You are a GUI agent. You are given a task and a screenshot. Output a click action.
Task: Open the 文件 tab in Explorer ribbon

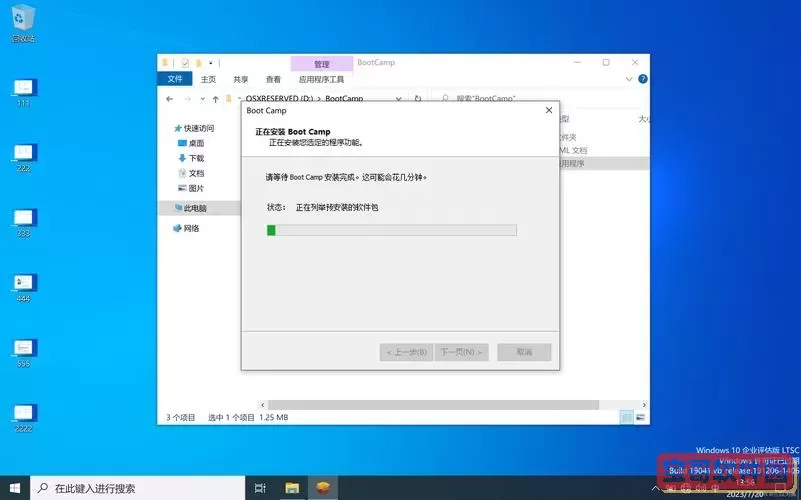click(x=175, y=79)
